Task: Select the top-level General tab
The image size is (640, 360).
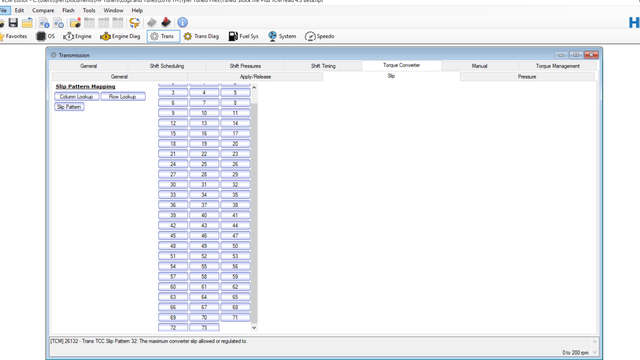Action: click(x=89, y=66)
